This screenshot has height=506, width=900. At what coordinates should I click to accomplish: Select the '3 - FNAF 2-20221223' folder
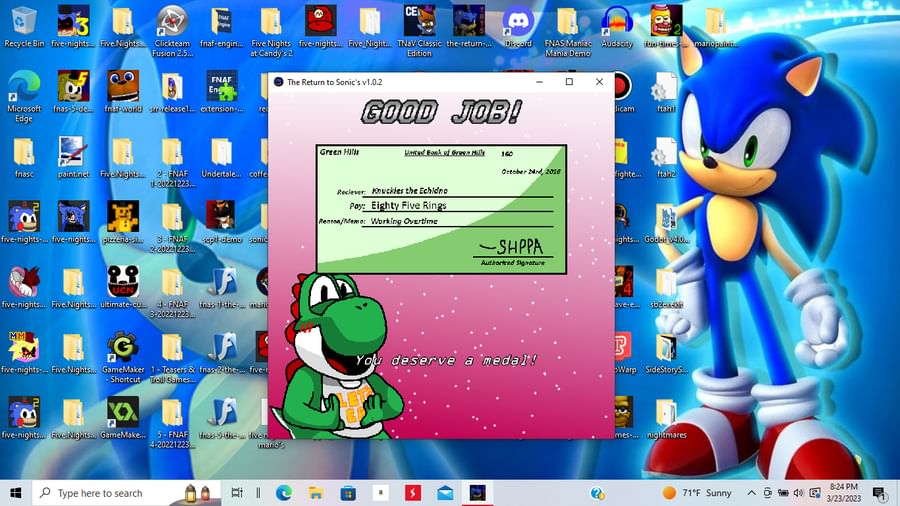[172, 227]
